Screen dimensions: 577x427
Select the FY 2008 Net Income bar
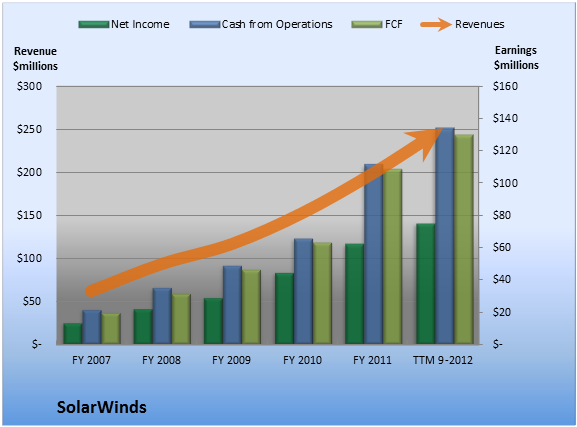143,327
